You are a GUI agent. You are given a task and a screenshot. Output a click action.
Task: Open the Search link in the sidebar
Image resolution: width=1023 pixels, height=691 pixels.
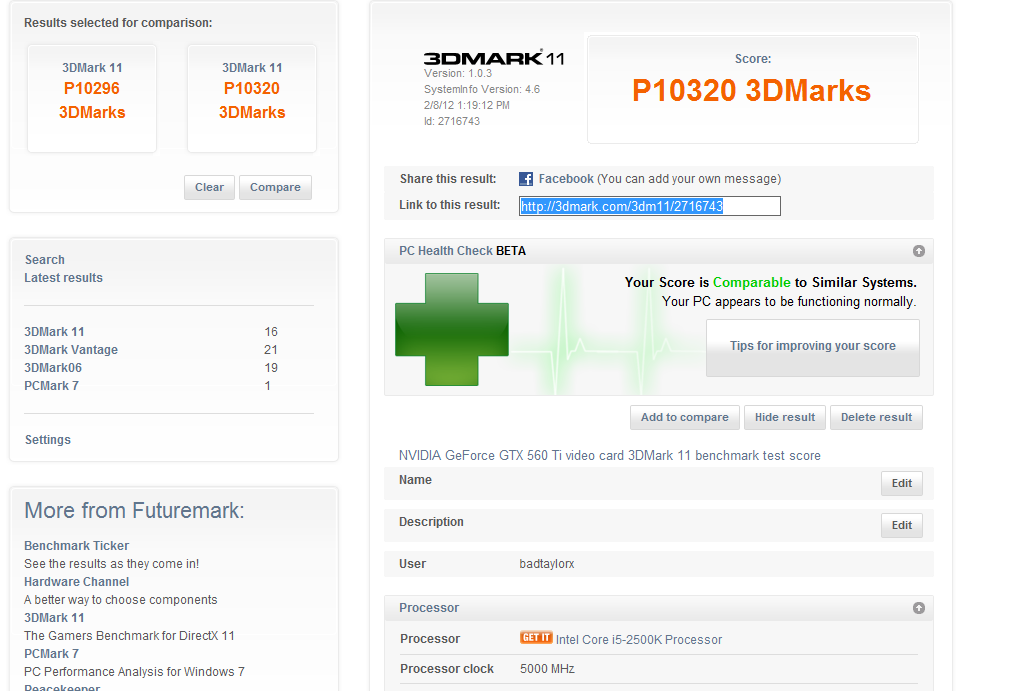pyautogui.click(x=44, y=260)
